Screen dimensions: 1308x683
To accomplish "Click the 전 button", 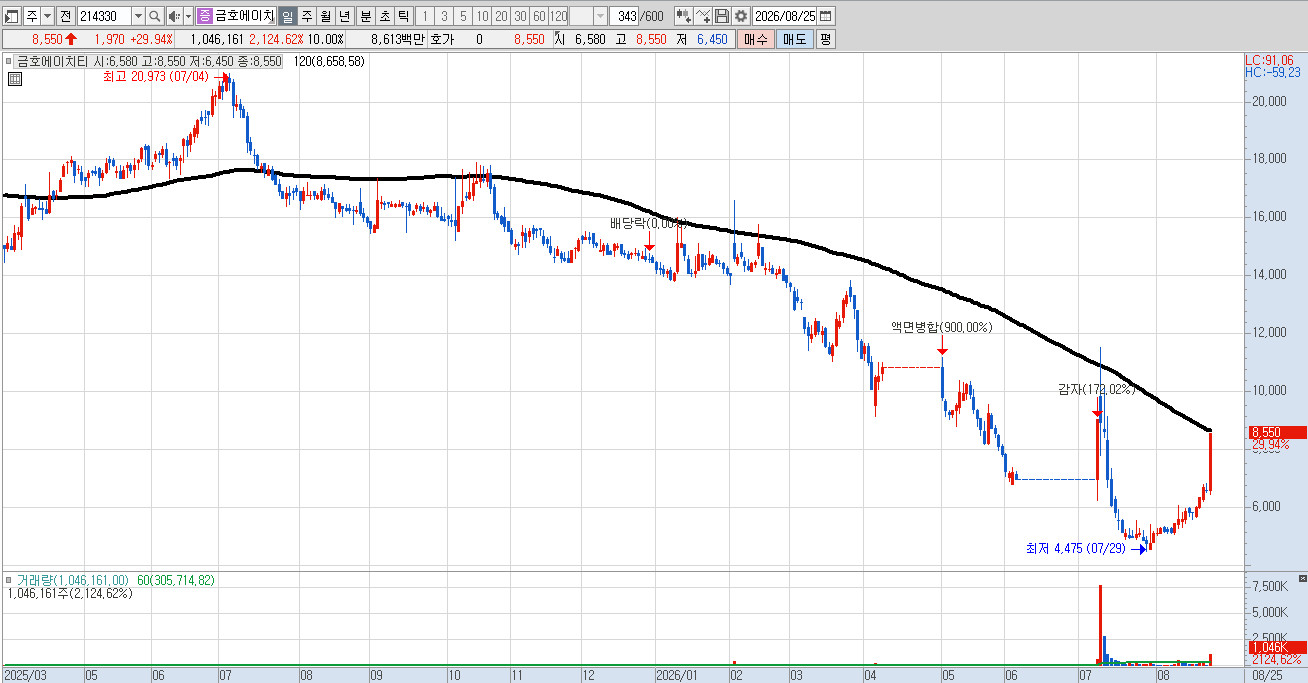I will 65,16.
